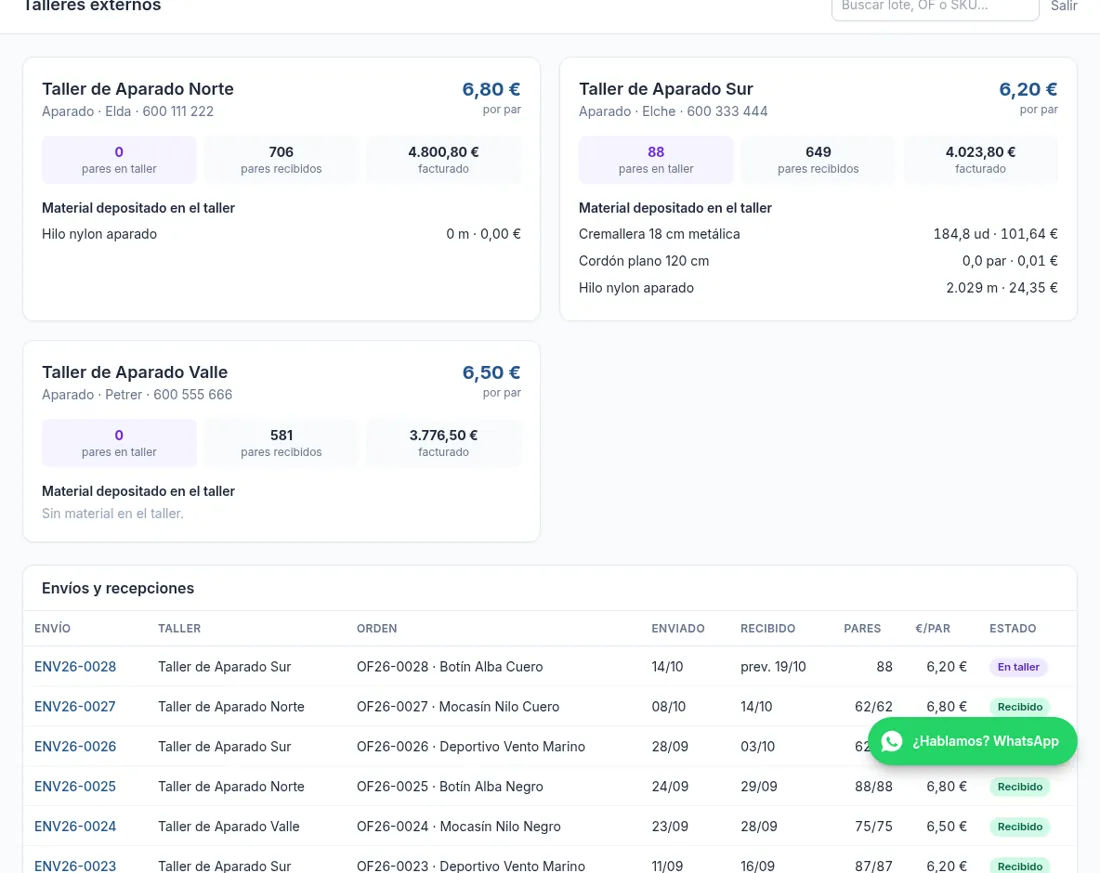The image size is (1100, 873).
Task: Click the 3.776,50 € facturado stat
Action: pos(443,443)
